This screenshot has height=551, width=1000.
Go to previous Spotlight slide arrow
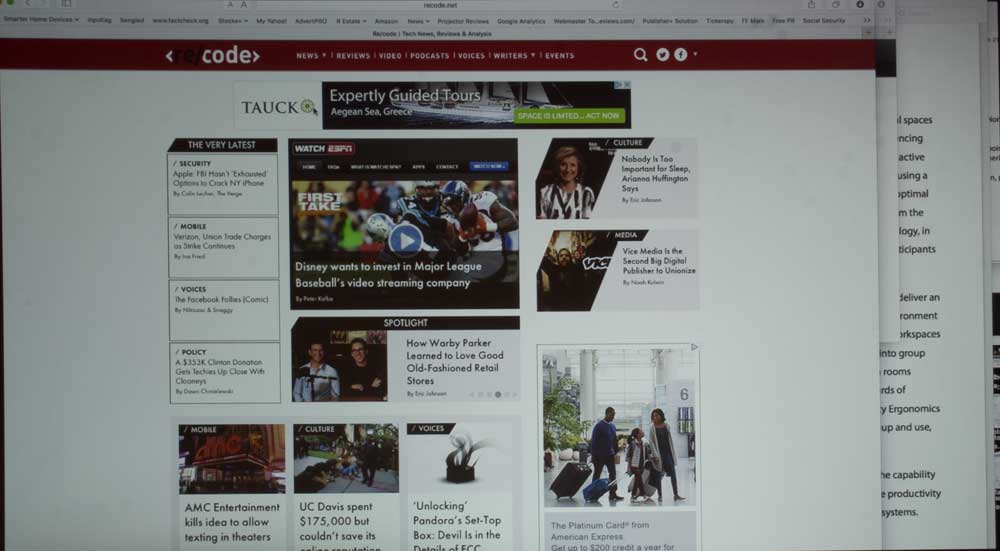coord(471,395)
